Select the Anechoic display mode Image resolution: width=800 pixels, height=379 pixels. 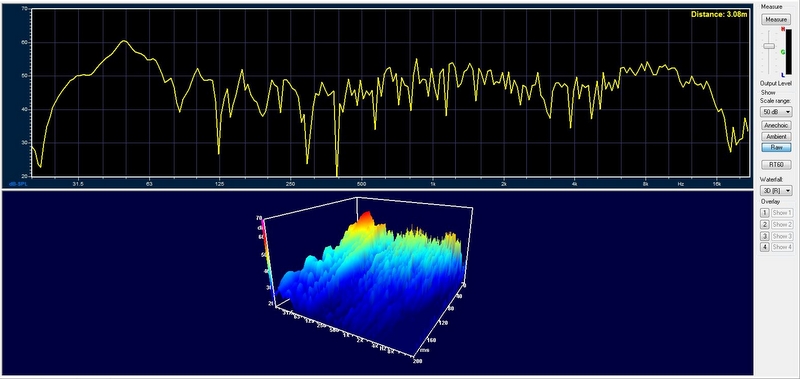(776, 125)
